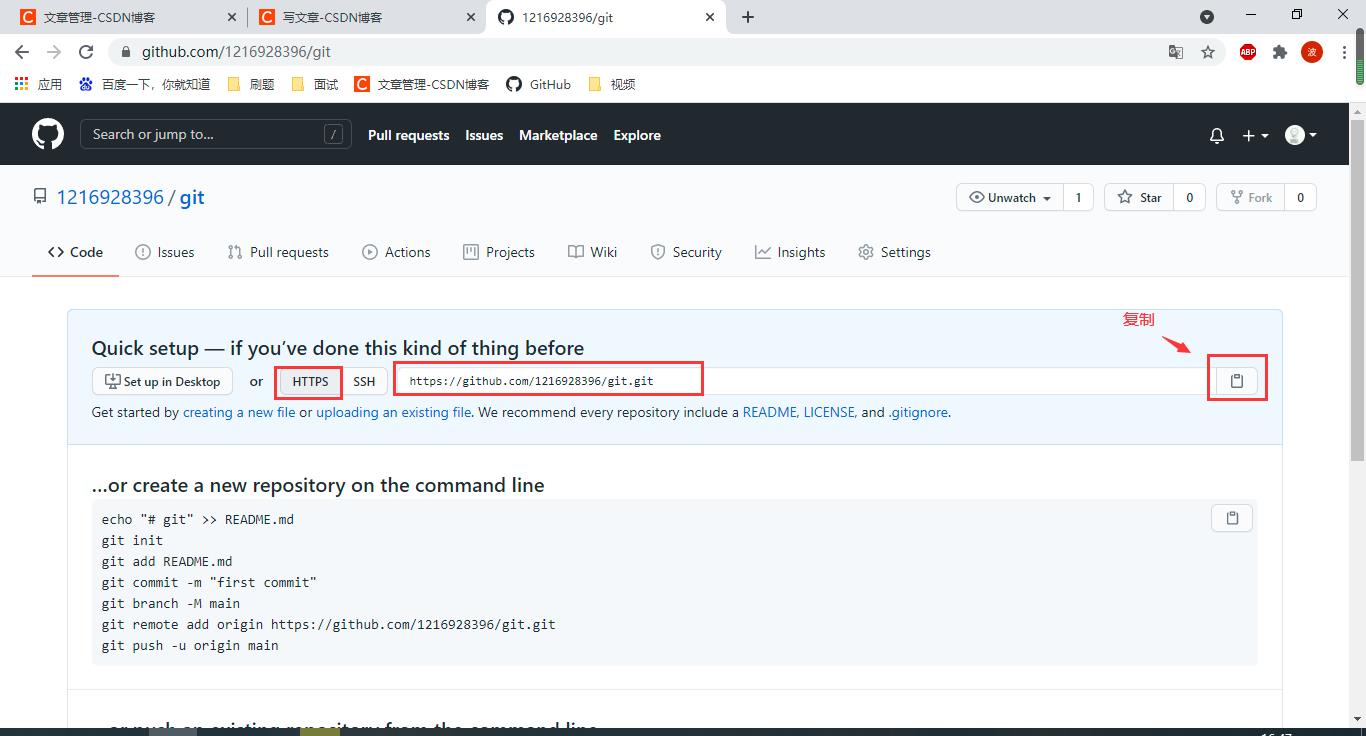This screenshot has width=1366, height=736.
Task: Click the browser back arrow
Action: (22, 52)
